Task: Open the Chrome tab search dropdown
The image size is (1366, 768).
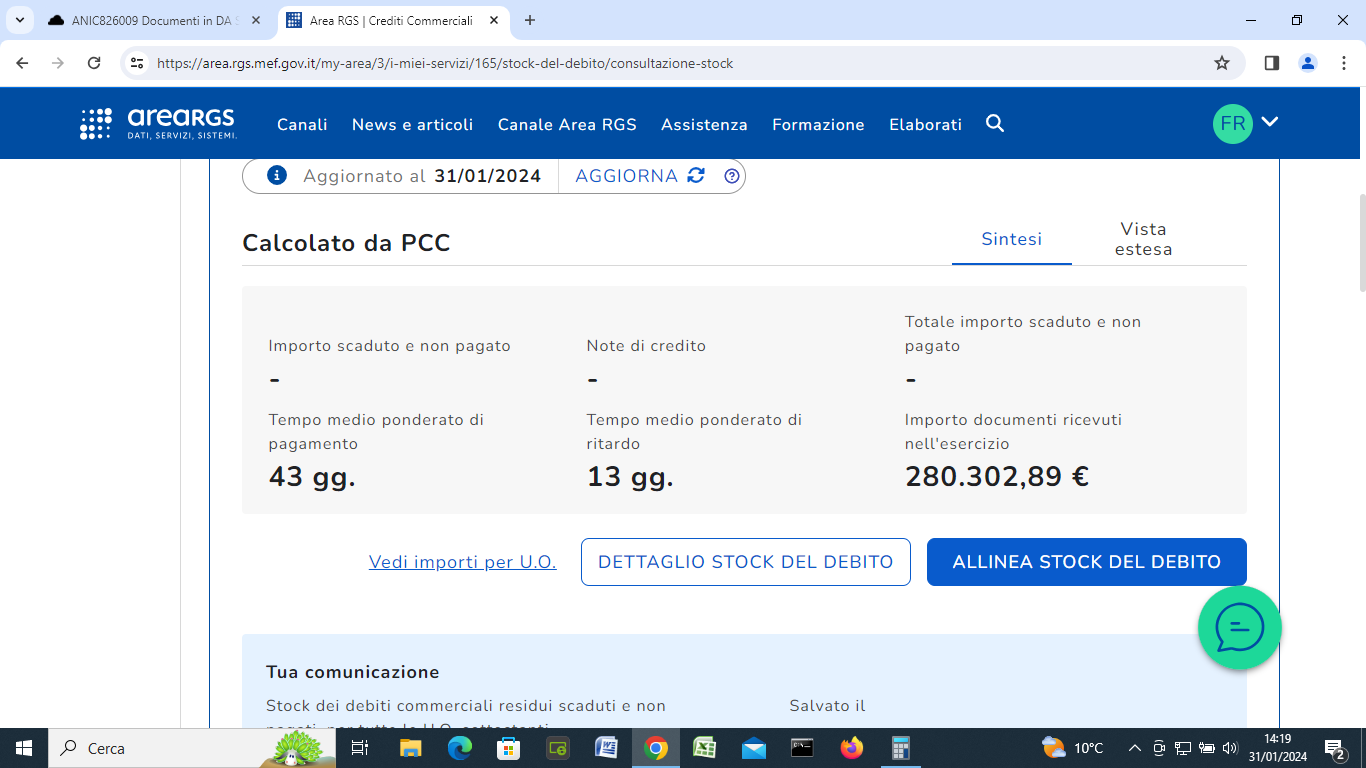Action: (19, 20)
